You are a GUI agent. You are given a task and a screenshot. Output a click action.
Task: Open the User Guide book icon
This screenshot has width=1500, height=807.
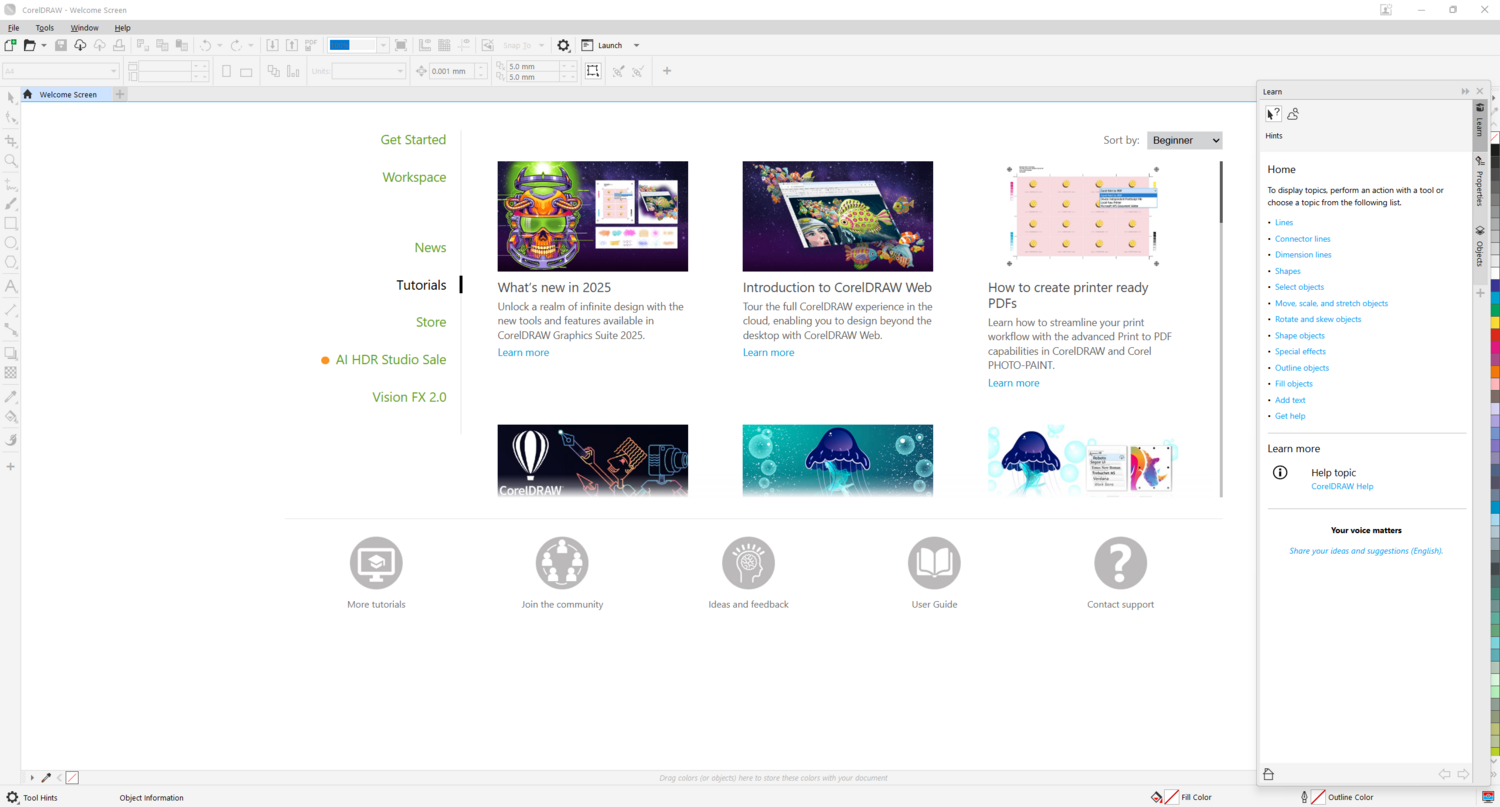coord(934,563)
